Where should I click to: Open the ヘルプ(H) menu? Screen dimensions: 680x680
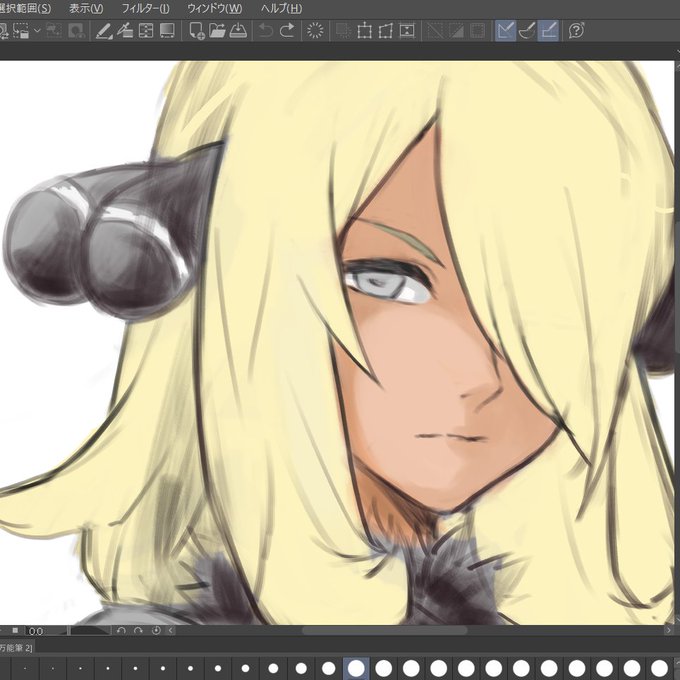pyautogui.click(x=281, y=8)
